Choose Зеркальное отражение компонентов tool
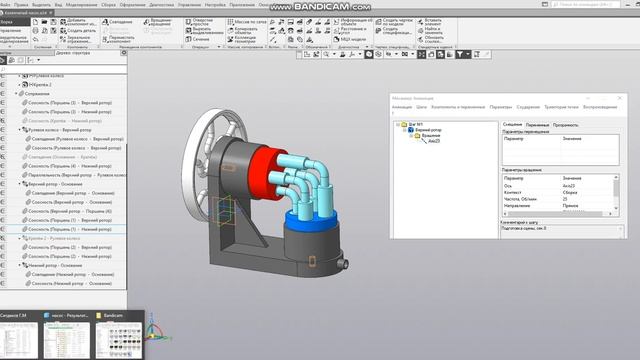The width and height of the screenshot is (640, 360). 76,39
